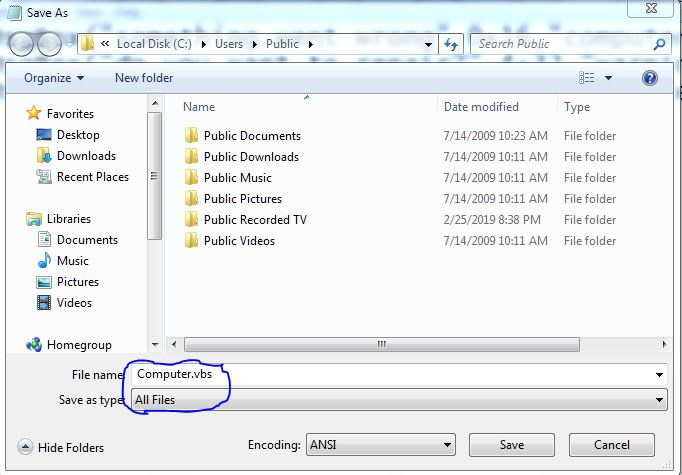This screenshot has width=682, height=475.
Task: Expand the Save as type dropdown
Action: pos(659,400)
